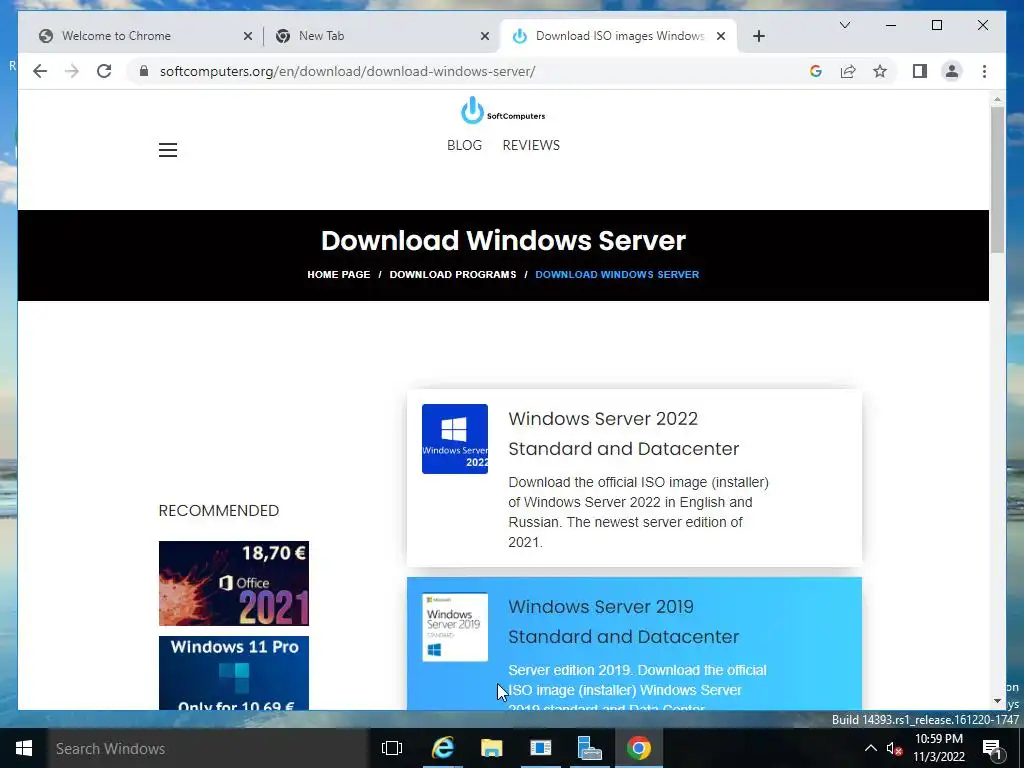Open File Explorer from taskbar
The image size is (1024, 768).
(x=492, y=748)
